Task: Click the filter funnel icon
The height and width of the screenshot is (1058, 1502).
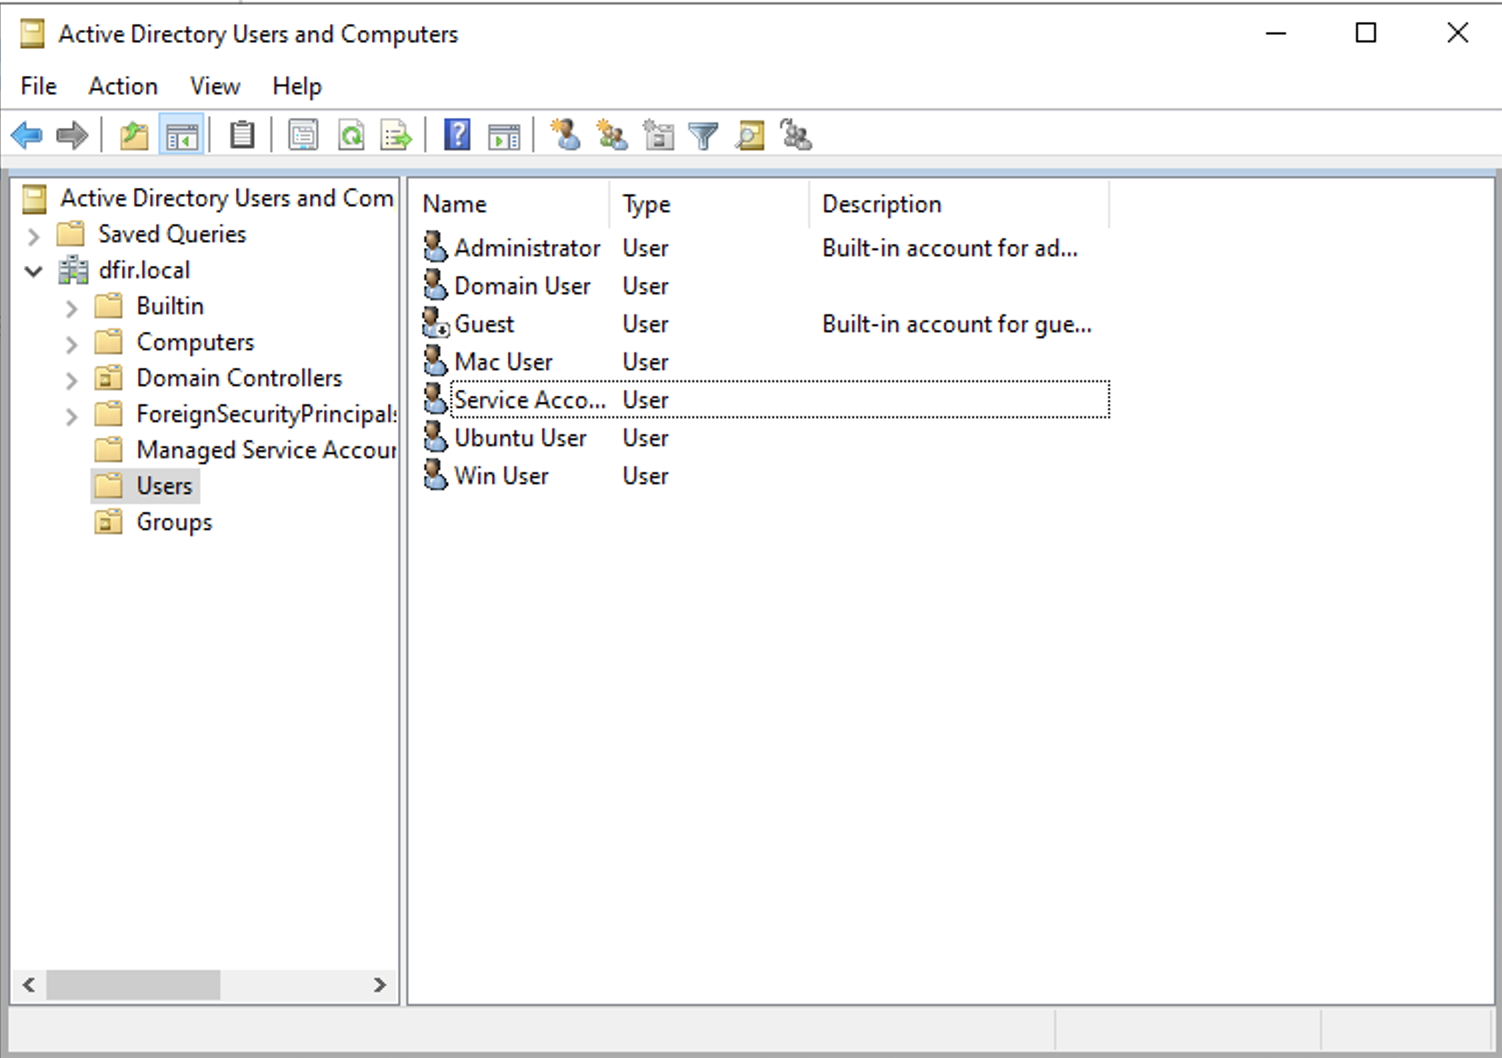Action: [703, 135]
